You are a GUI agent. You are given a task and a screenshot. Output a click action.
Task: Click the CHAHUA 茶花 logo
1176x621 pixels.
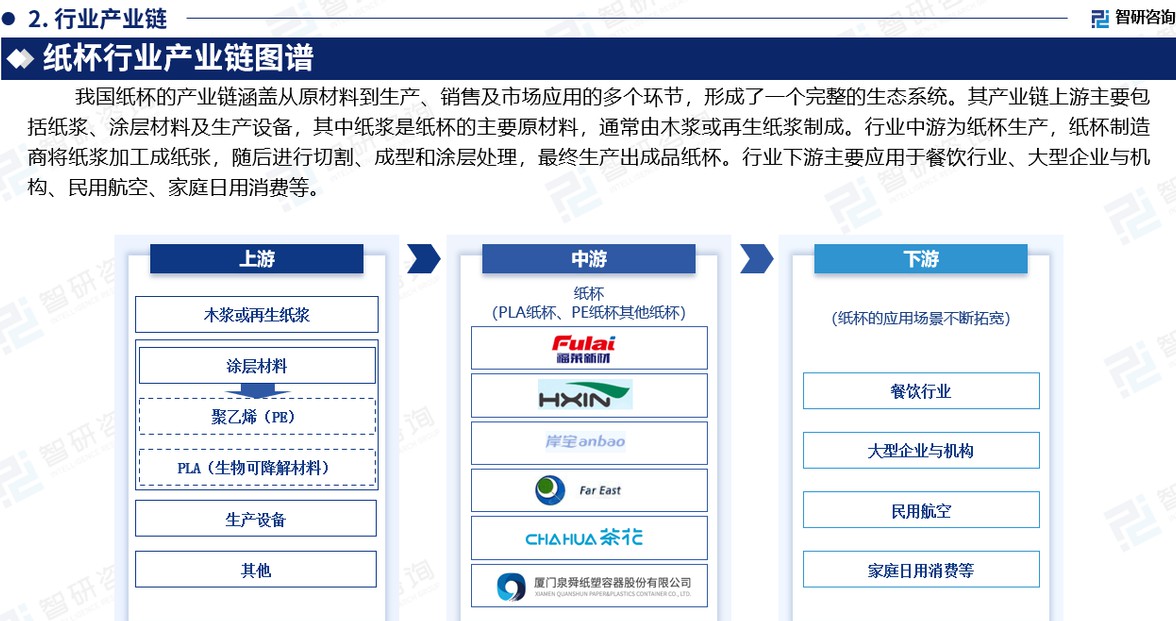pyautogui.click(x=584, y=538)
